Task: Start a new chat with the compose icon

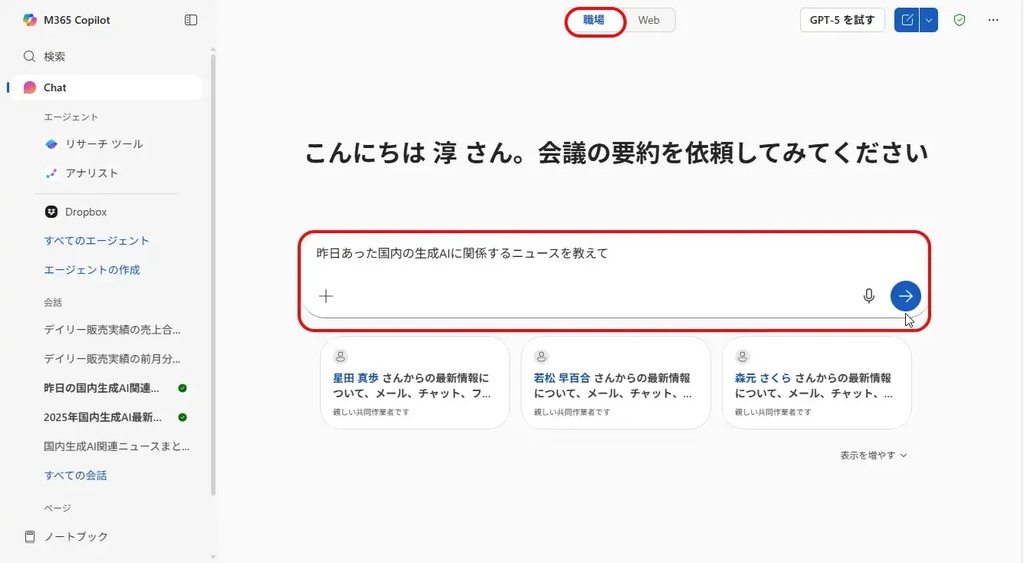Action: pos(907,20)
